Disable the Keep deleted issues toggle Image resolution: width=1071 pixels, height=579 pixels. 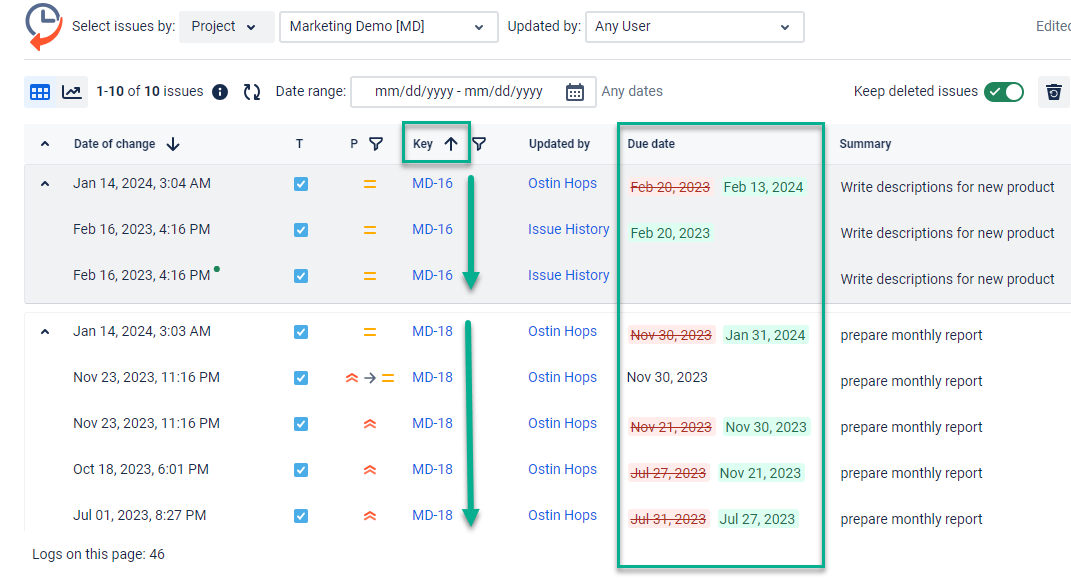point(1006,90)
